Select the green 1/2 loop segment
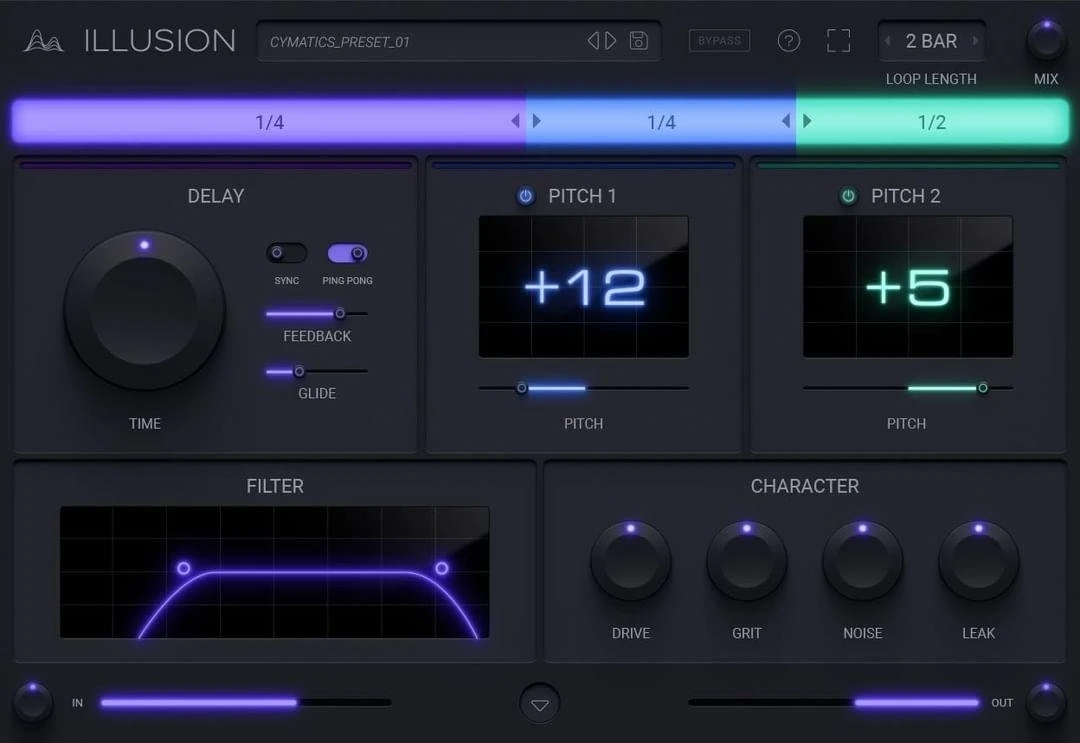Screen dimensions: 1080x743 click(932, 122)
